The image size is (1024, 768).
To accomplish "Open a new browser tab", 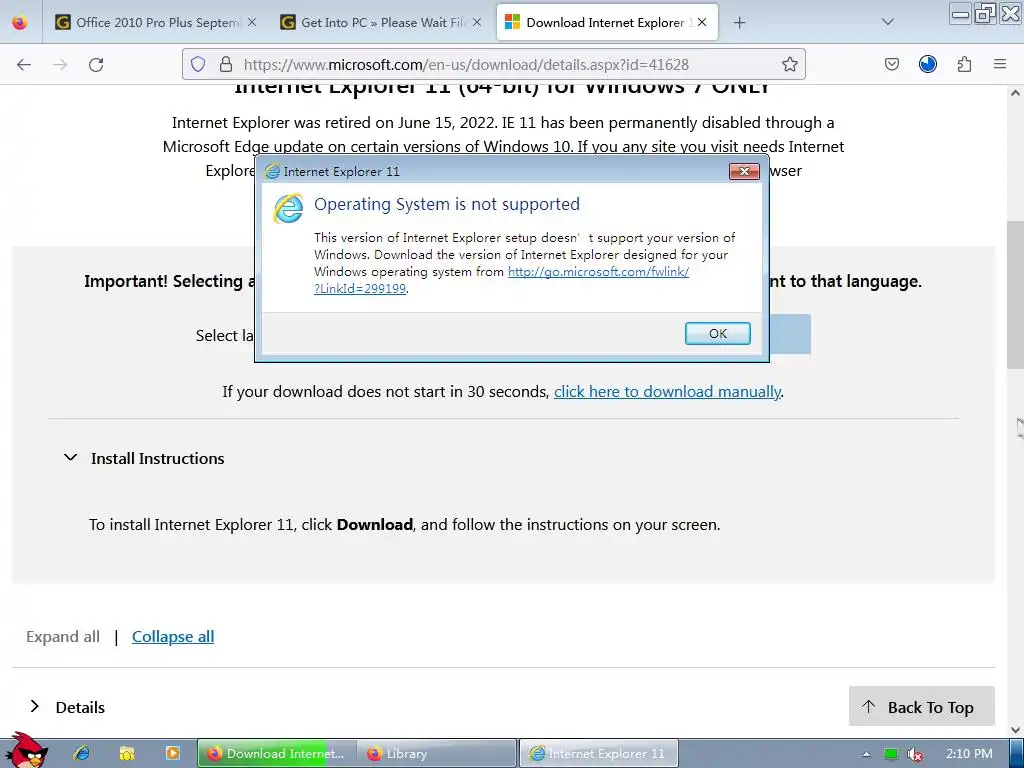I will pos(739,23).
